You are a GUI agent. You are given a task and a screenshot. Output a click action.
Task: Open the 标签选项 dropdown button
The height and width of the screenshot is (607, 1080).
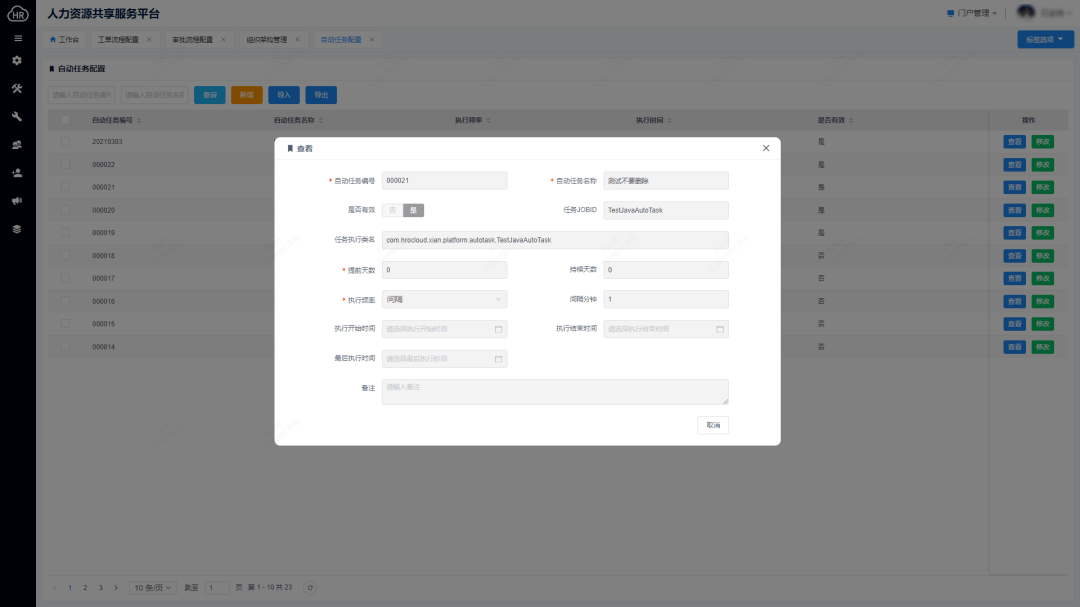(1045, 39)
